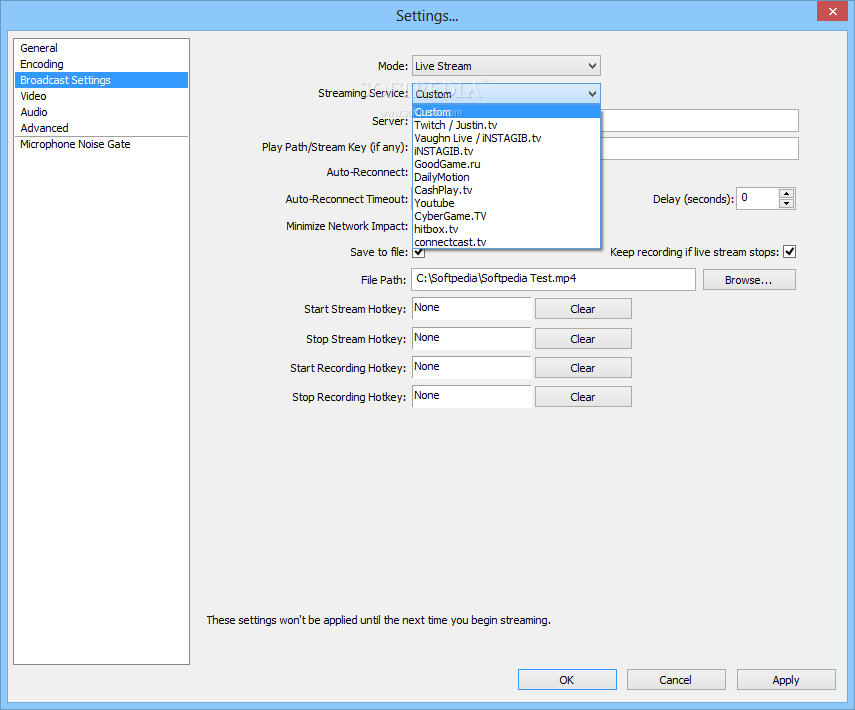The height and width of the screenshot is (710, 855).
Task: Click Apply to save settings
Action: [786, 680]
